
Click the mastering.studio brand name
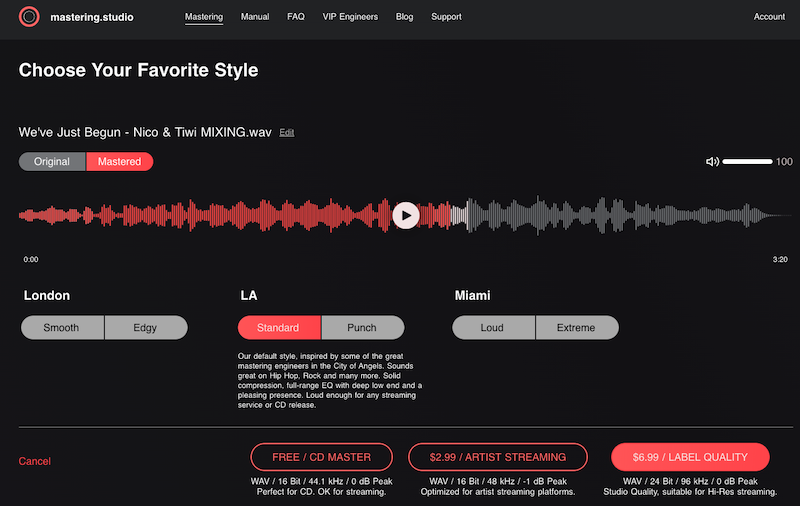pyautogui.click(x=92, y=17)
